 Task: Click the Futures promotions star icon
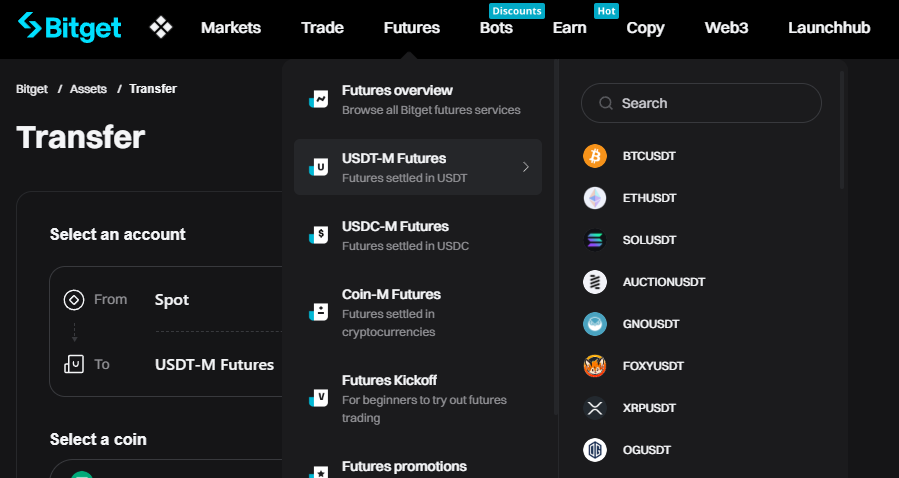318,471
